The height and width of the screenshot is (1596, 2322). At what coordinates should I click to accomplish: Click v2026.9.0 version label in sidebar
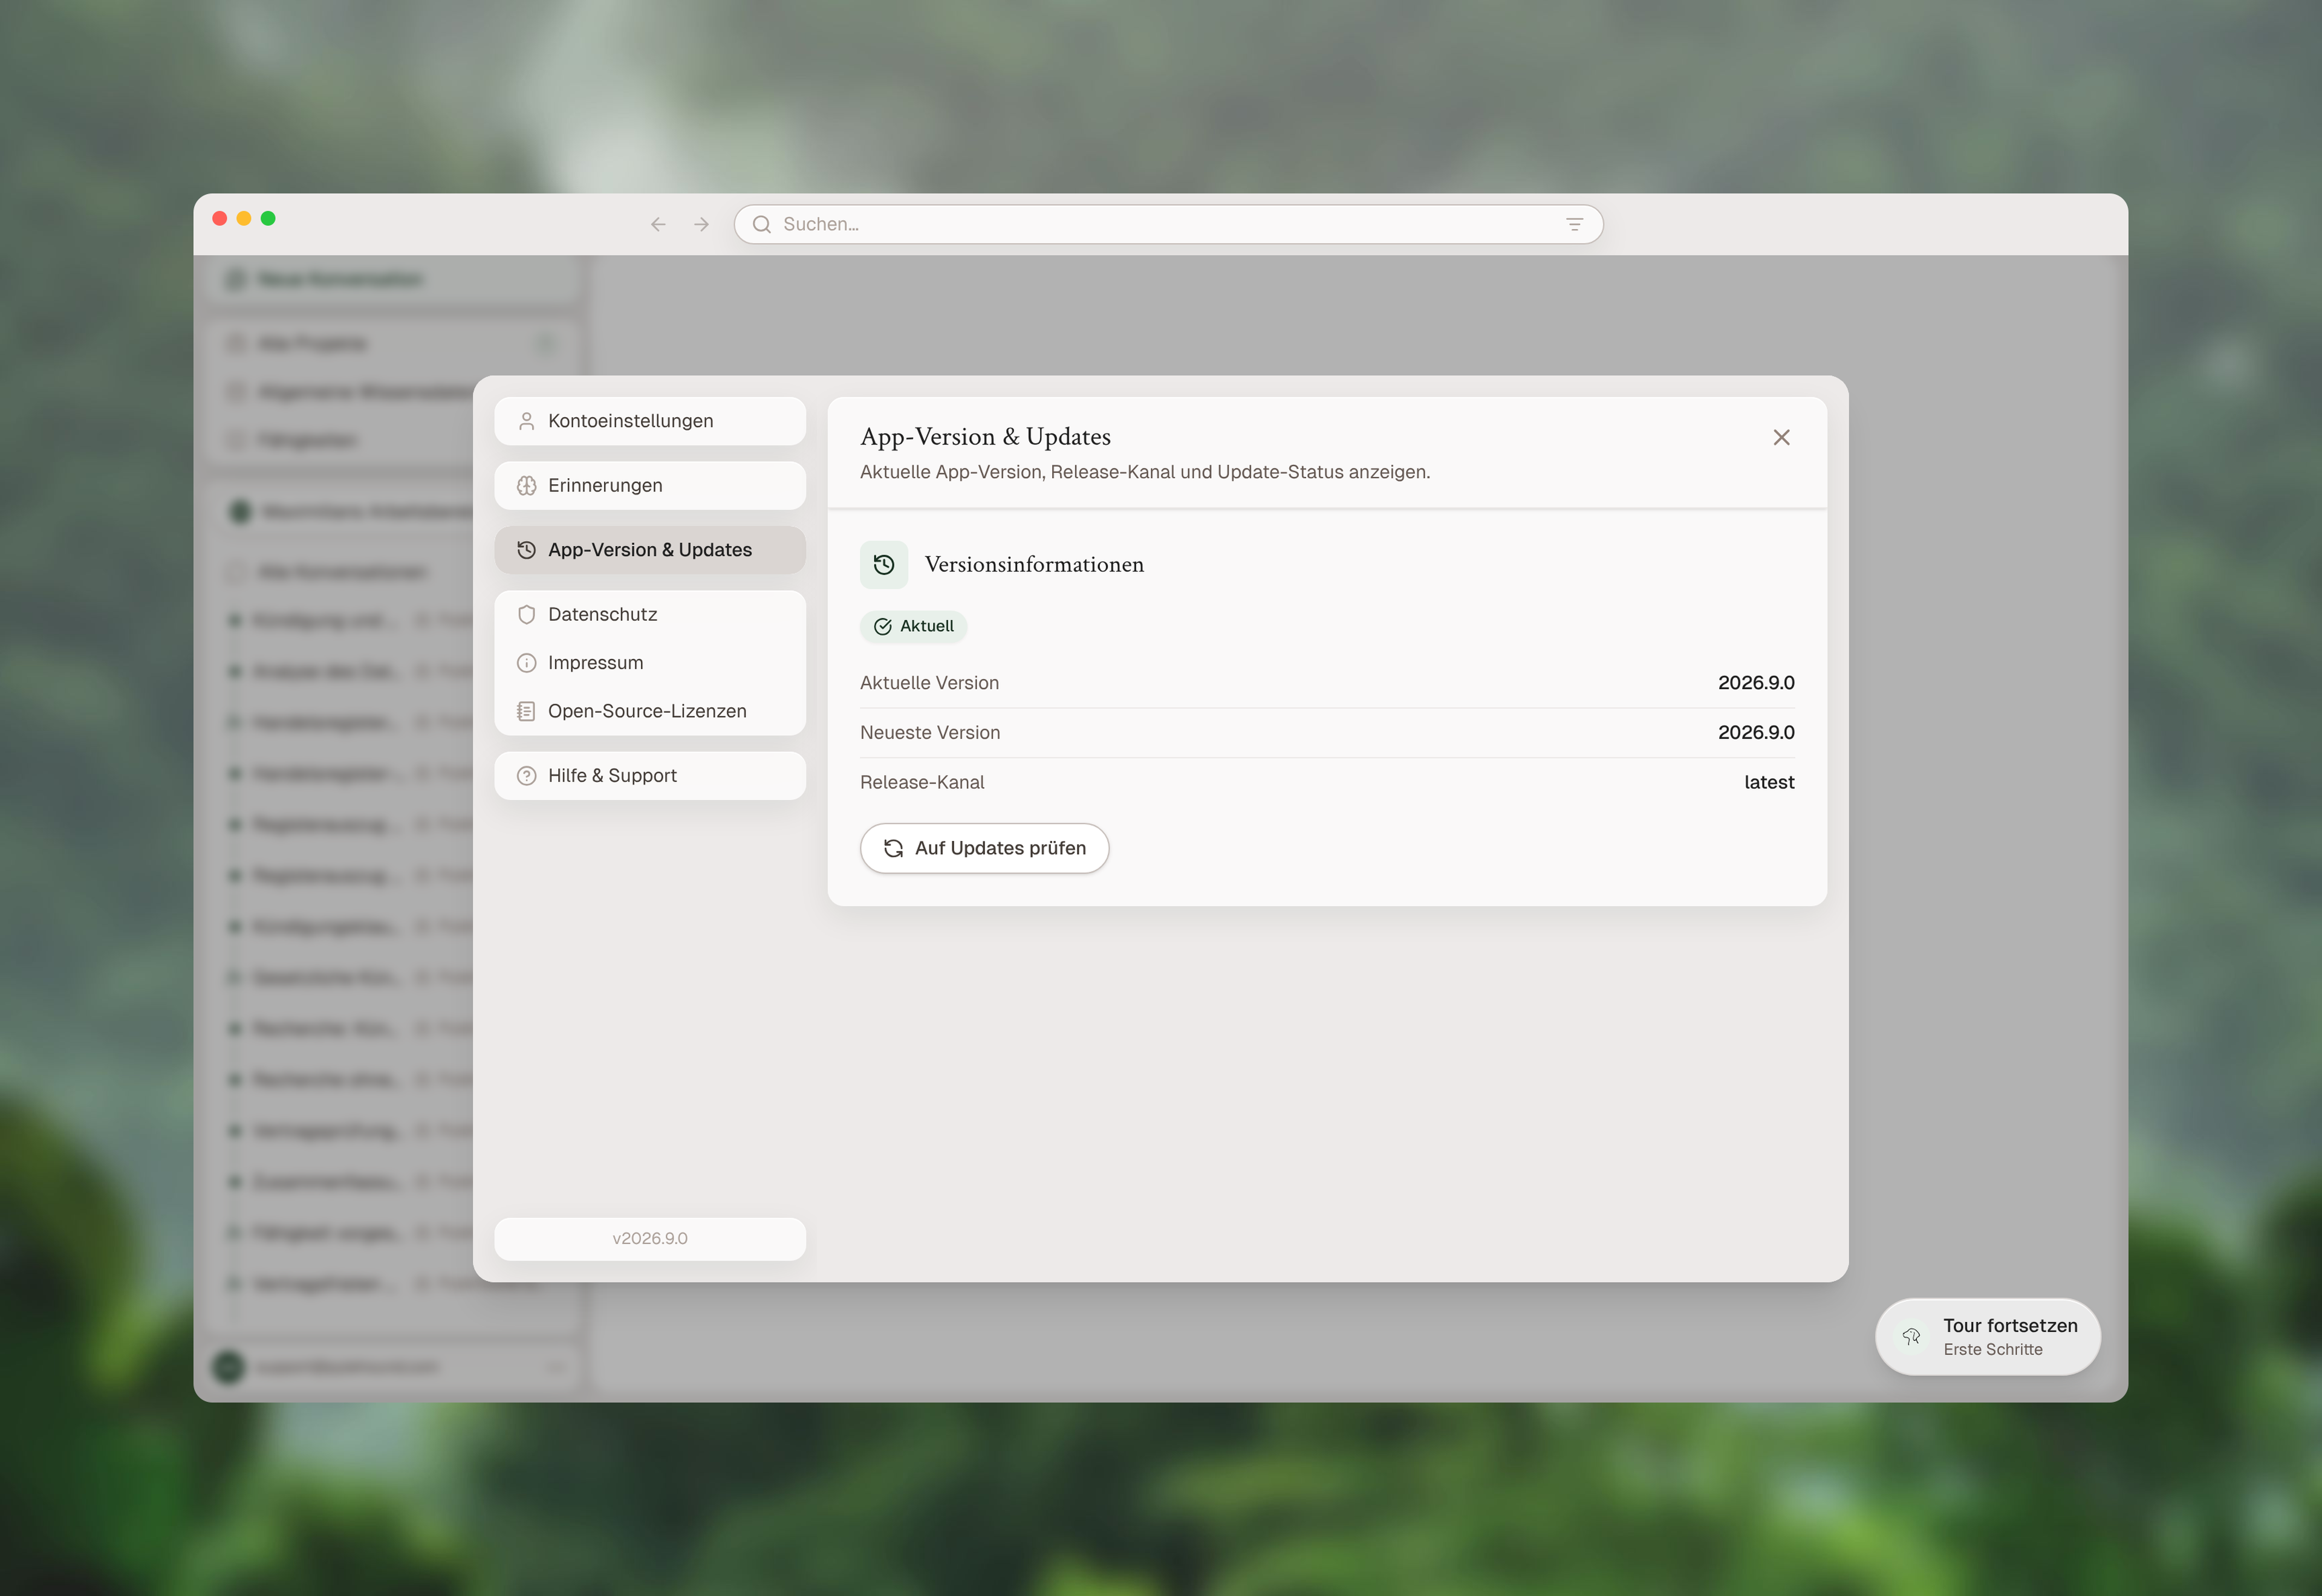click(x=650, y=1238)
